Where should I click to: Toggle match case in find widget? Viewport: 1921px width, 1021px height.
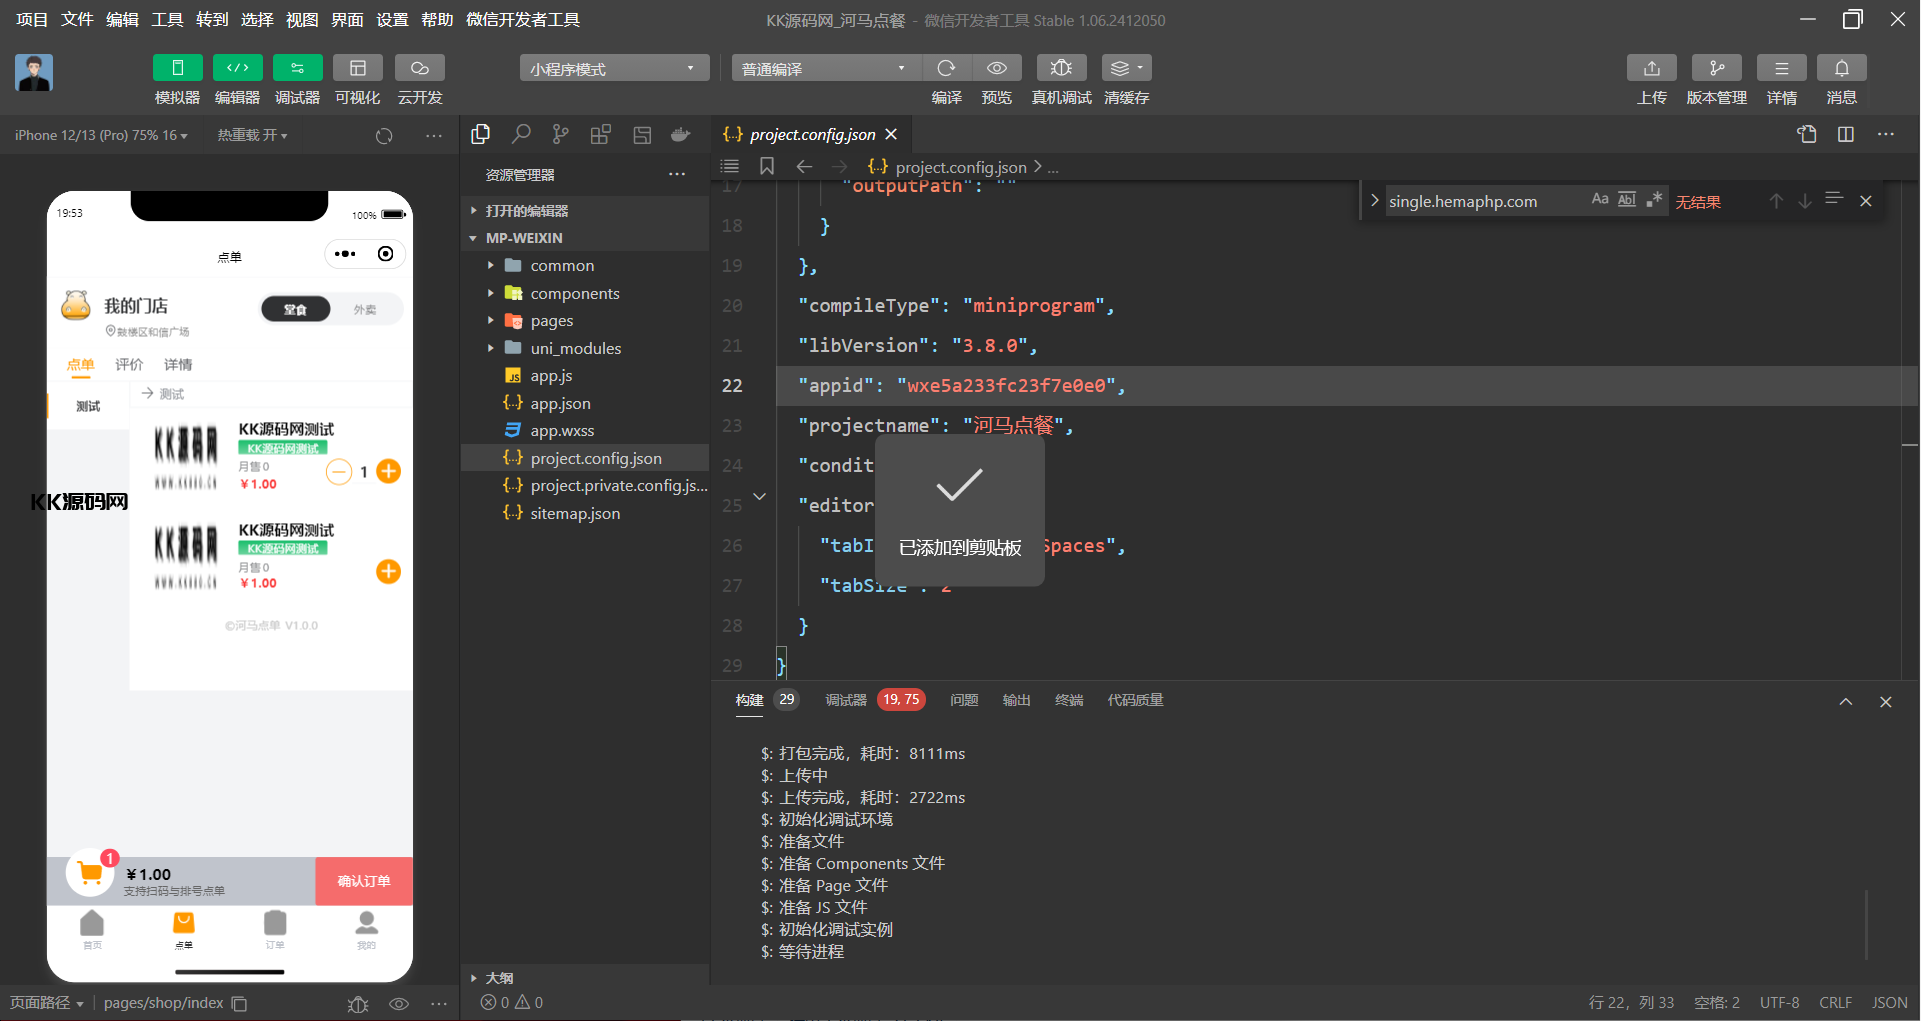pyautogui.click(x=1600, y=199)
